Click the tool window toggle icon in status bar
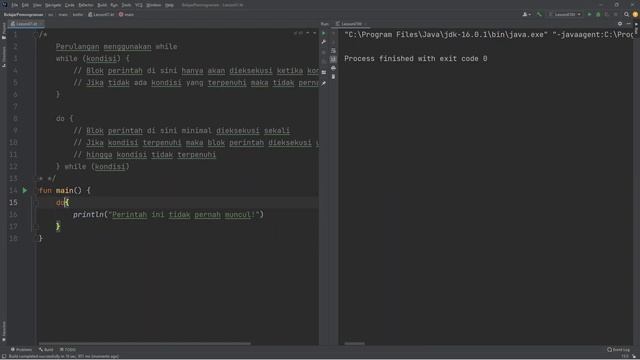This screenshot has width=640, height=360. [x=4, y=356]
